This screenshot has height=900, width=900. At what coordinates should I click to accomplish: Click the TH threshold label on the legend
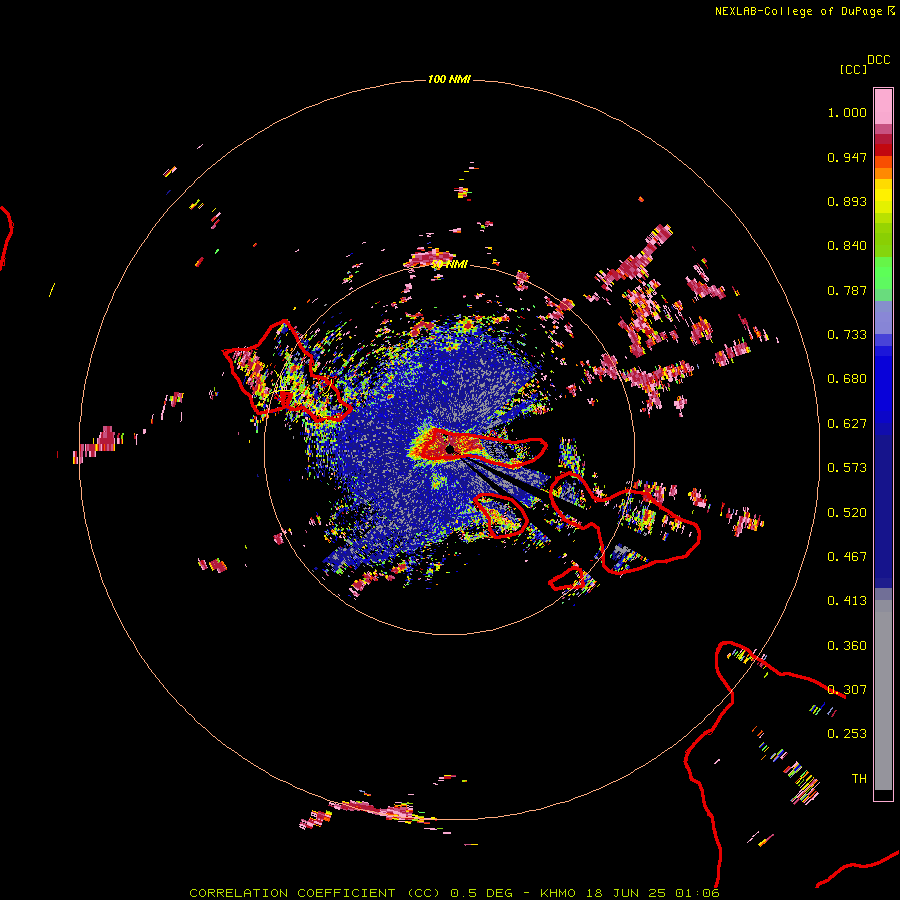coord(859,779)
